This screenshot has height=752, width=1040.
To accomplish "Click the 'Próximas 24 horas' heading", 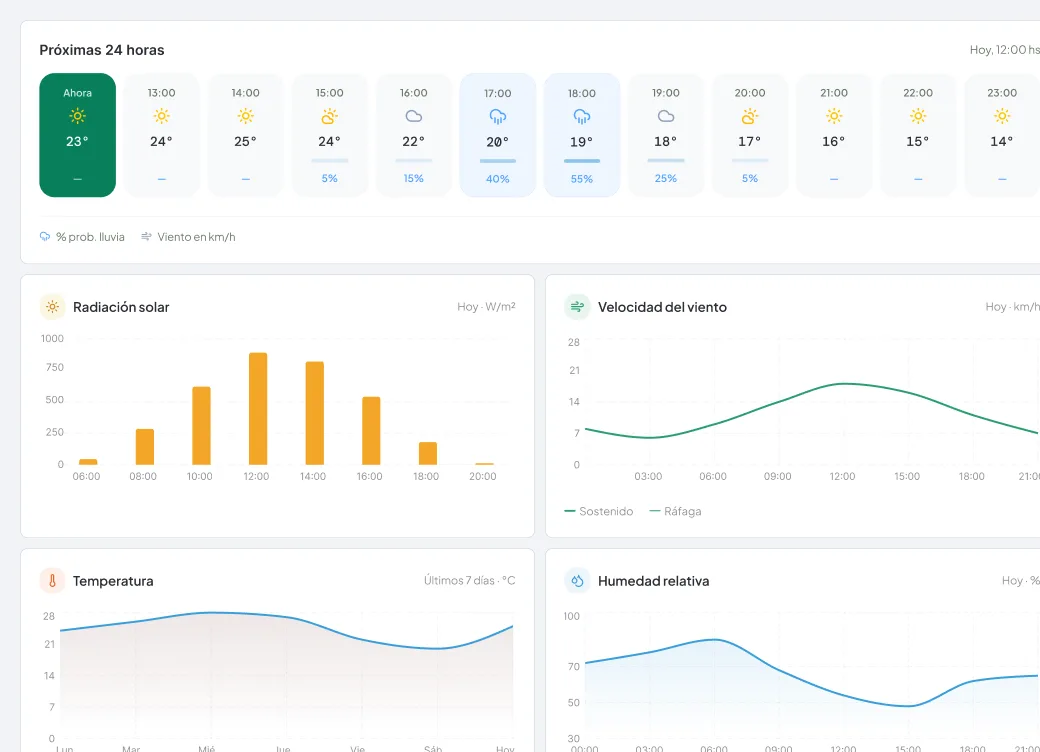I will pos(101,50).
